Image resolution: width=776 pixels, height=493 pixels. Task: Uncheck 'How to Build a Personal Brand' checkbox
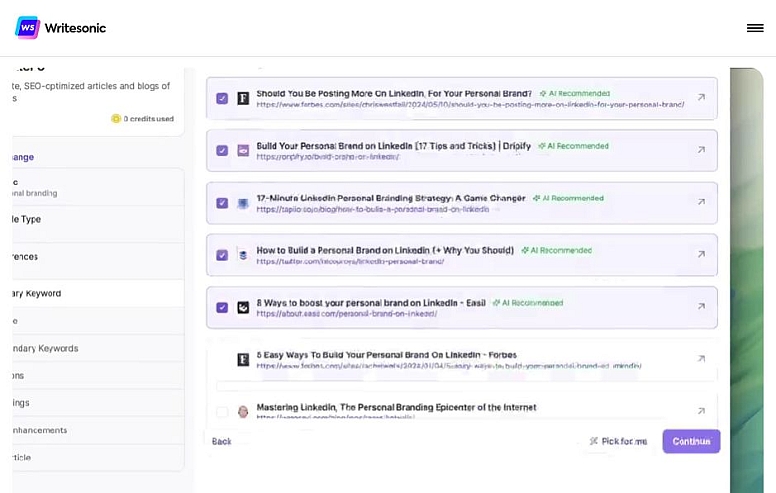(222, 255)
